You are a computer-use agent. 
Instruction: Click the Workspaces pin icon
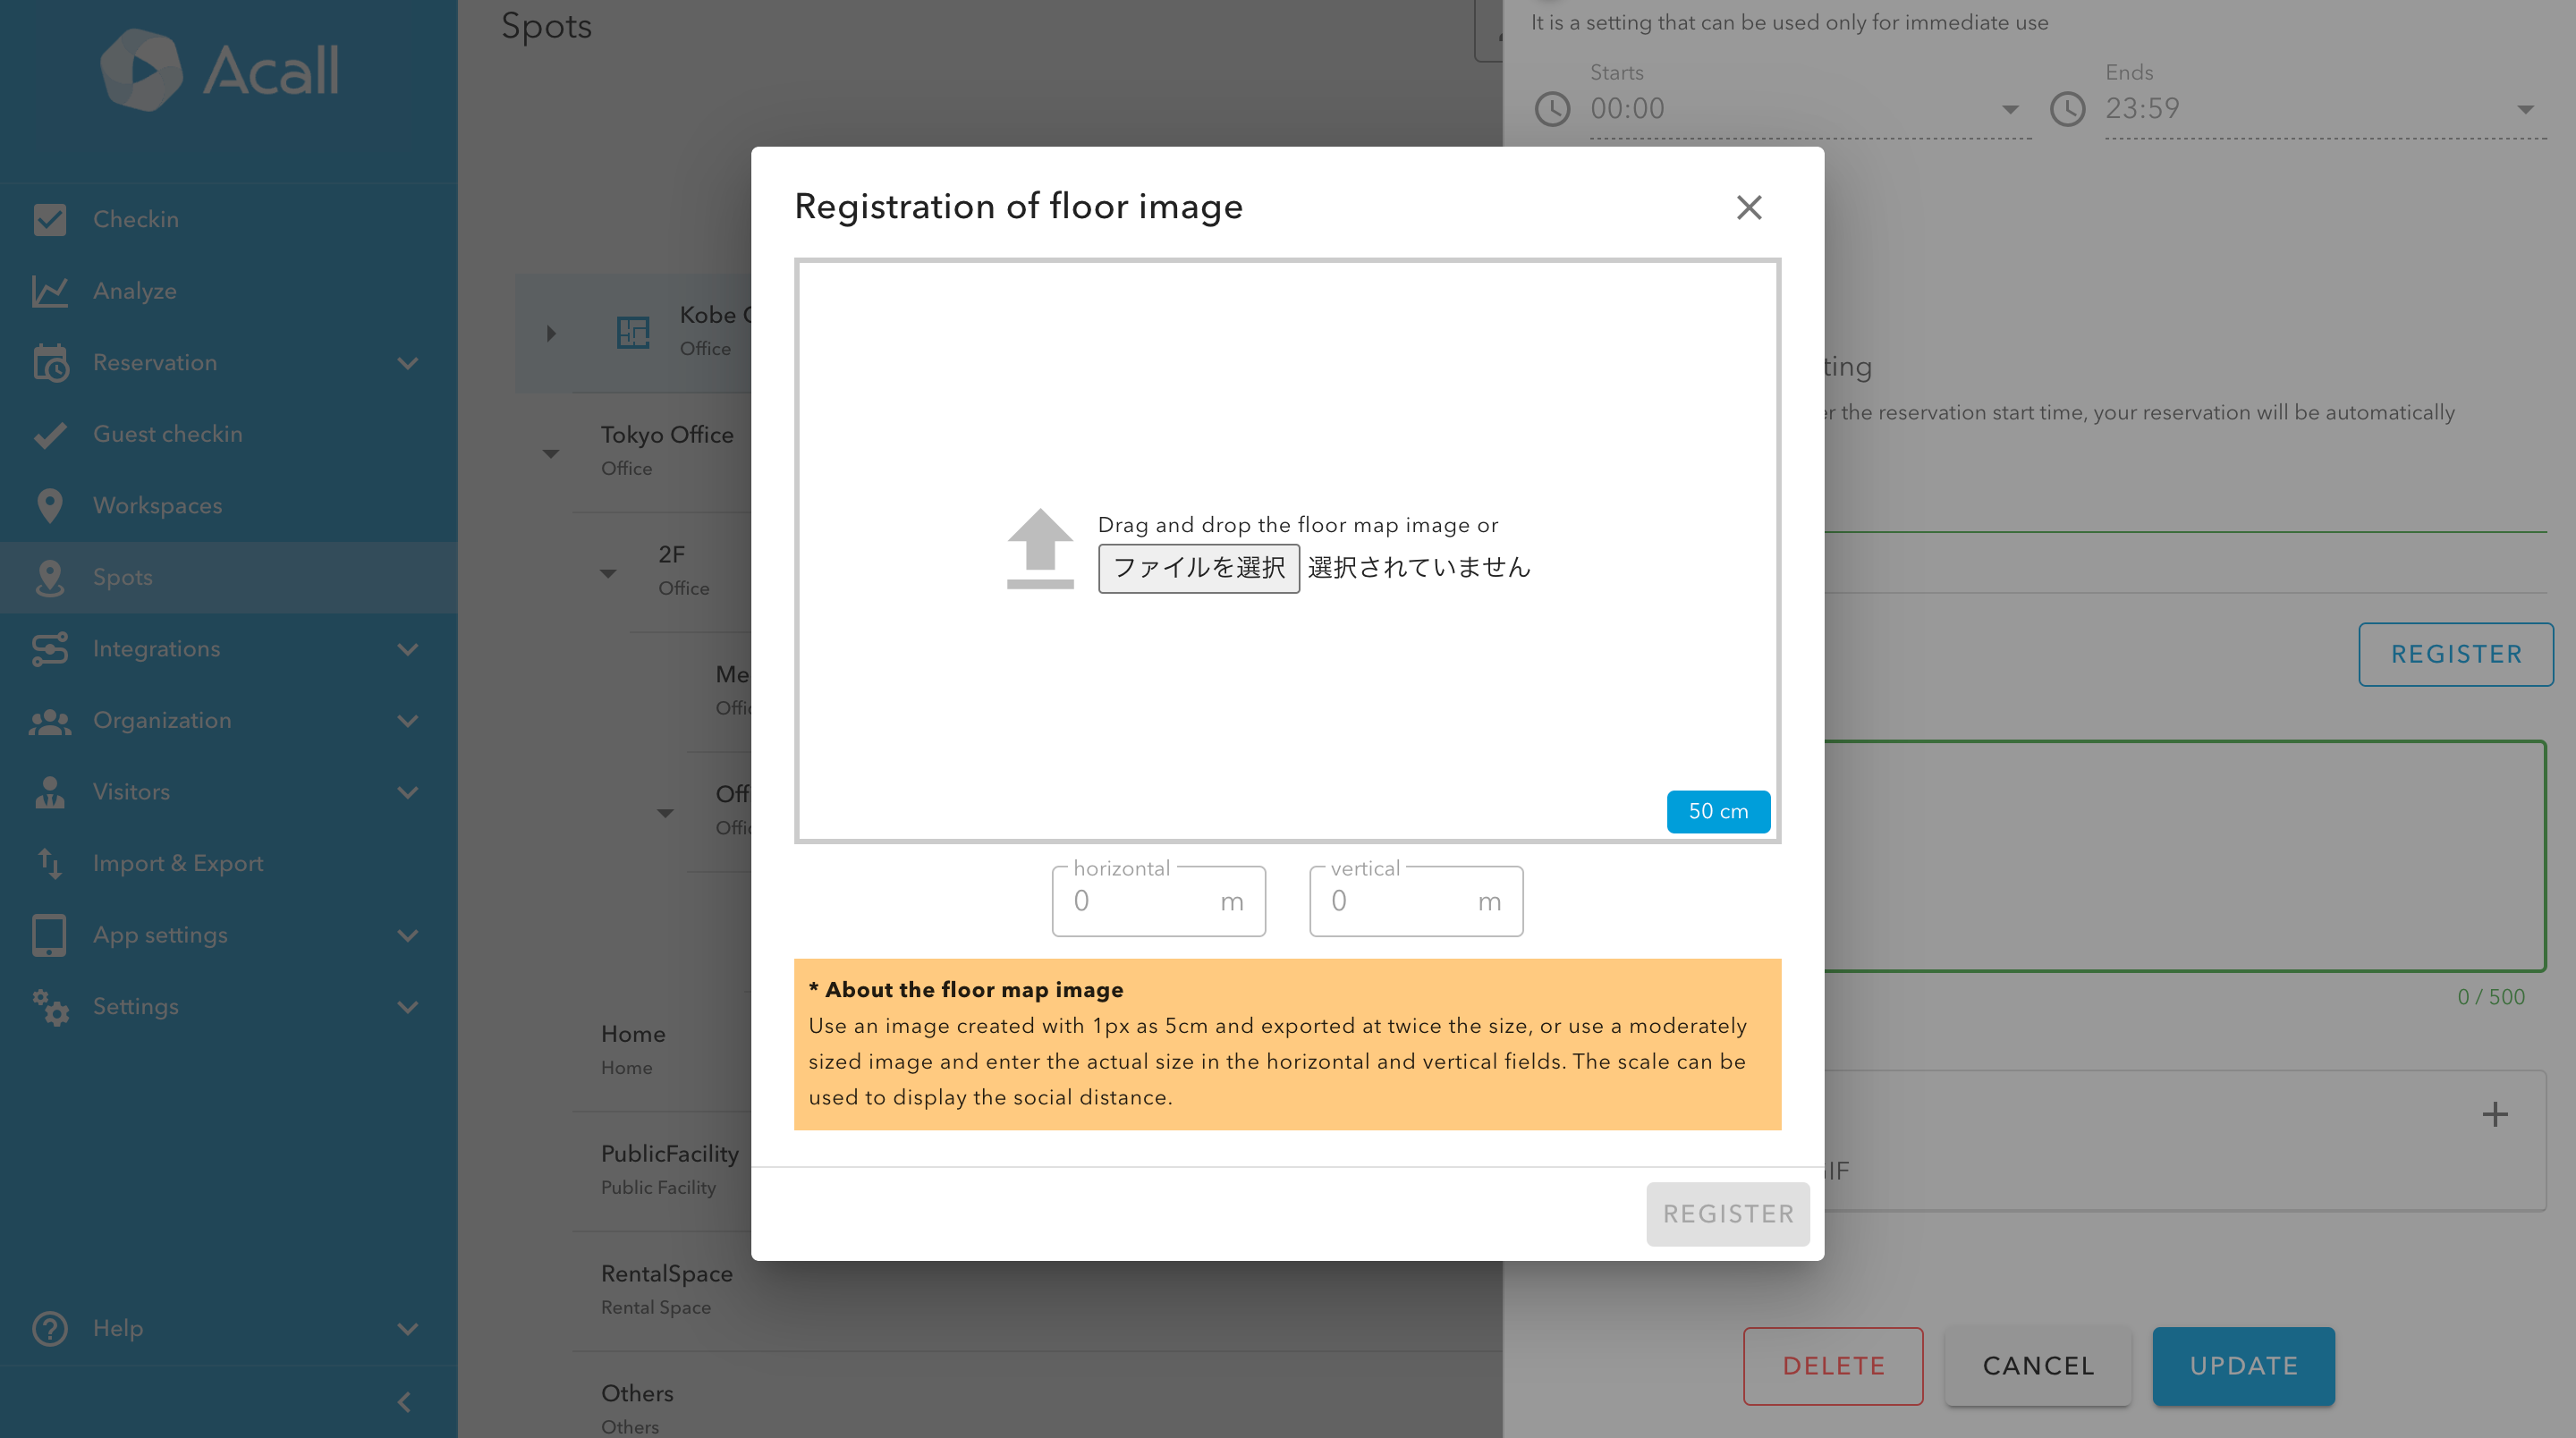click(x=49, y=506)
